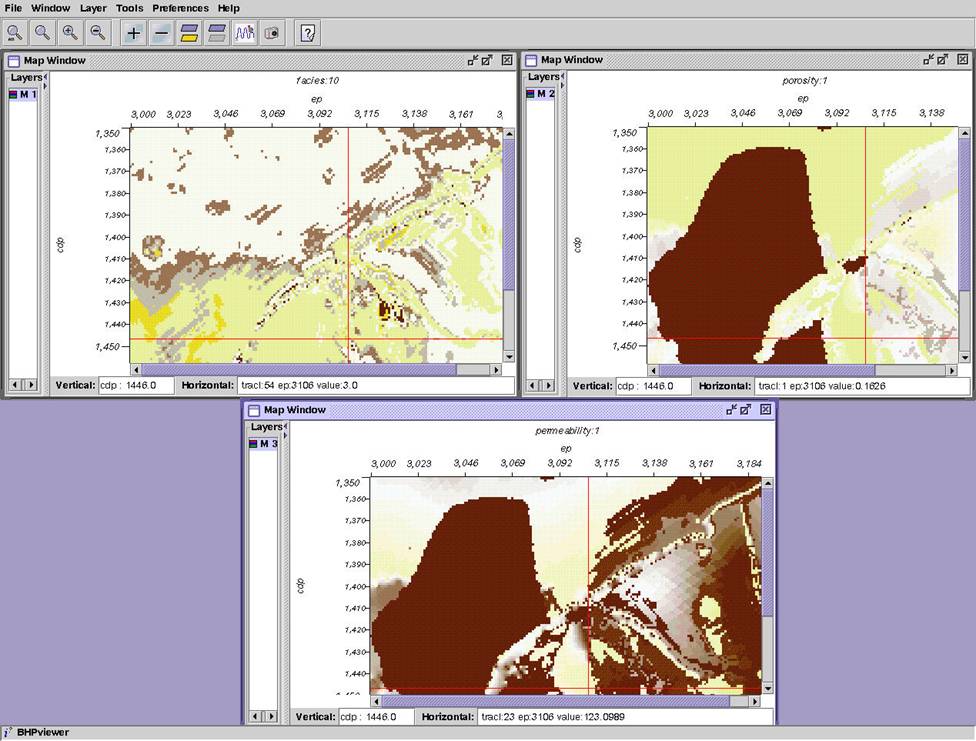Click permeability map horizontal scrollbar left arrow

click(x=377, y=701)
